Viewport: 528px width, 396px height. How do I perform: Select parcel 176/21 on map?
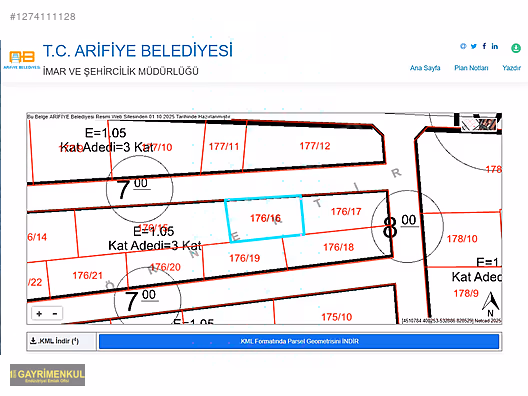pos(88,275)
